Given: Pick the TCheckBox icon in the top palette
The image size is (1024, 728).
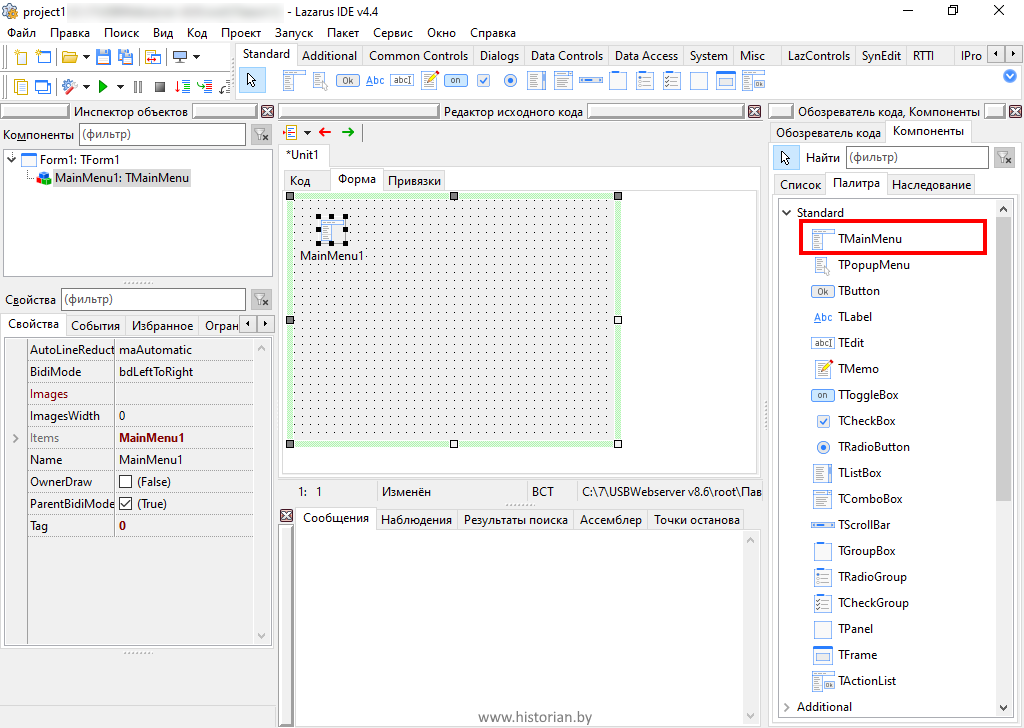Looking at the screenshot, I should point(483,80).
